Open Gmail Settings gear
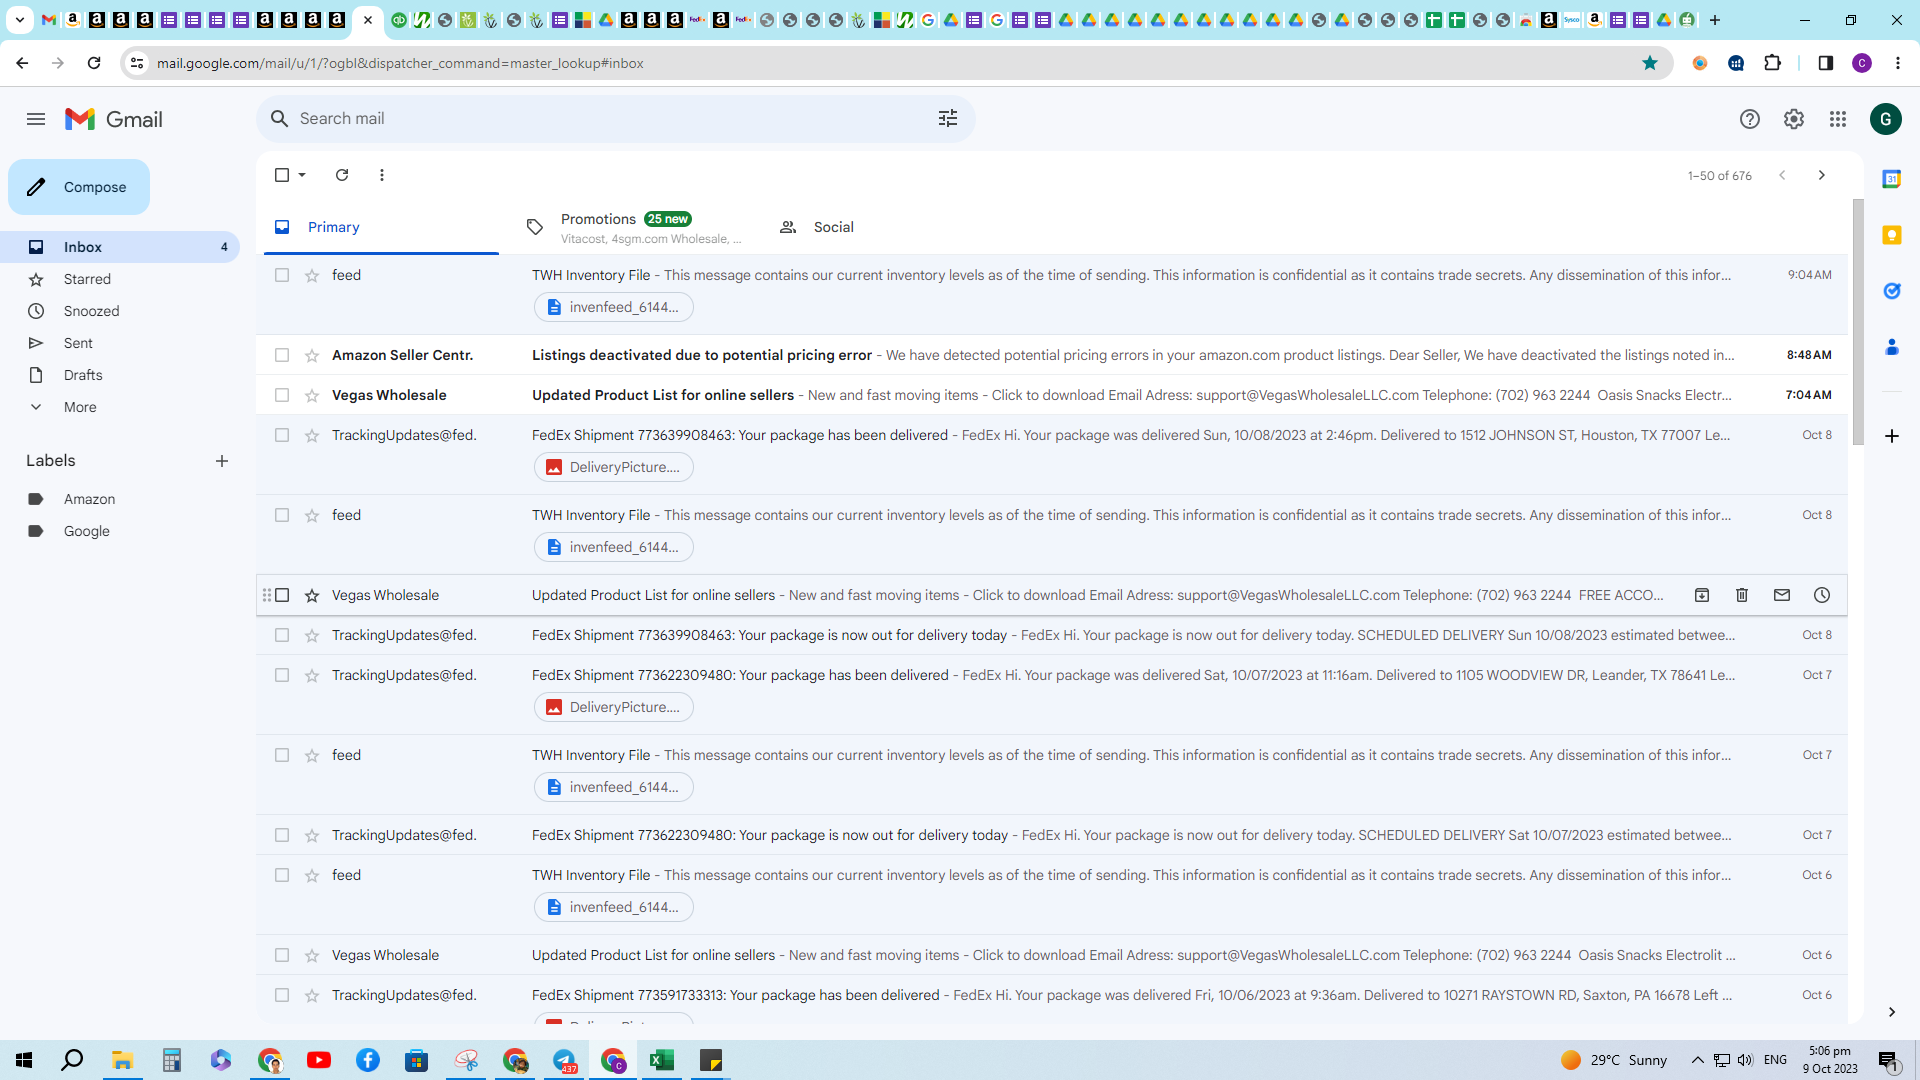The image size is (1920, 1080). pos(1793,119)
